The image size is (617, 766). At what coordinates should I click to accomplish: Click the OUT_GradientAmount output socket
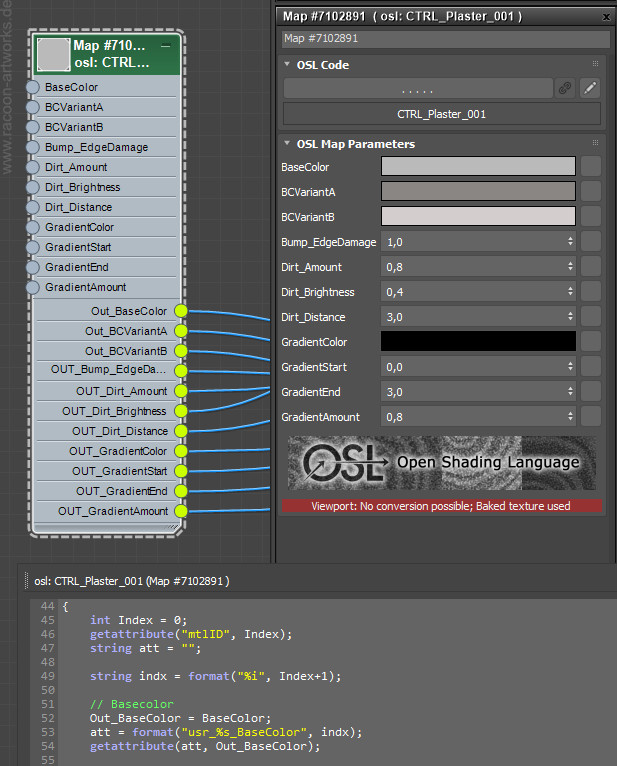(181, 511)
